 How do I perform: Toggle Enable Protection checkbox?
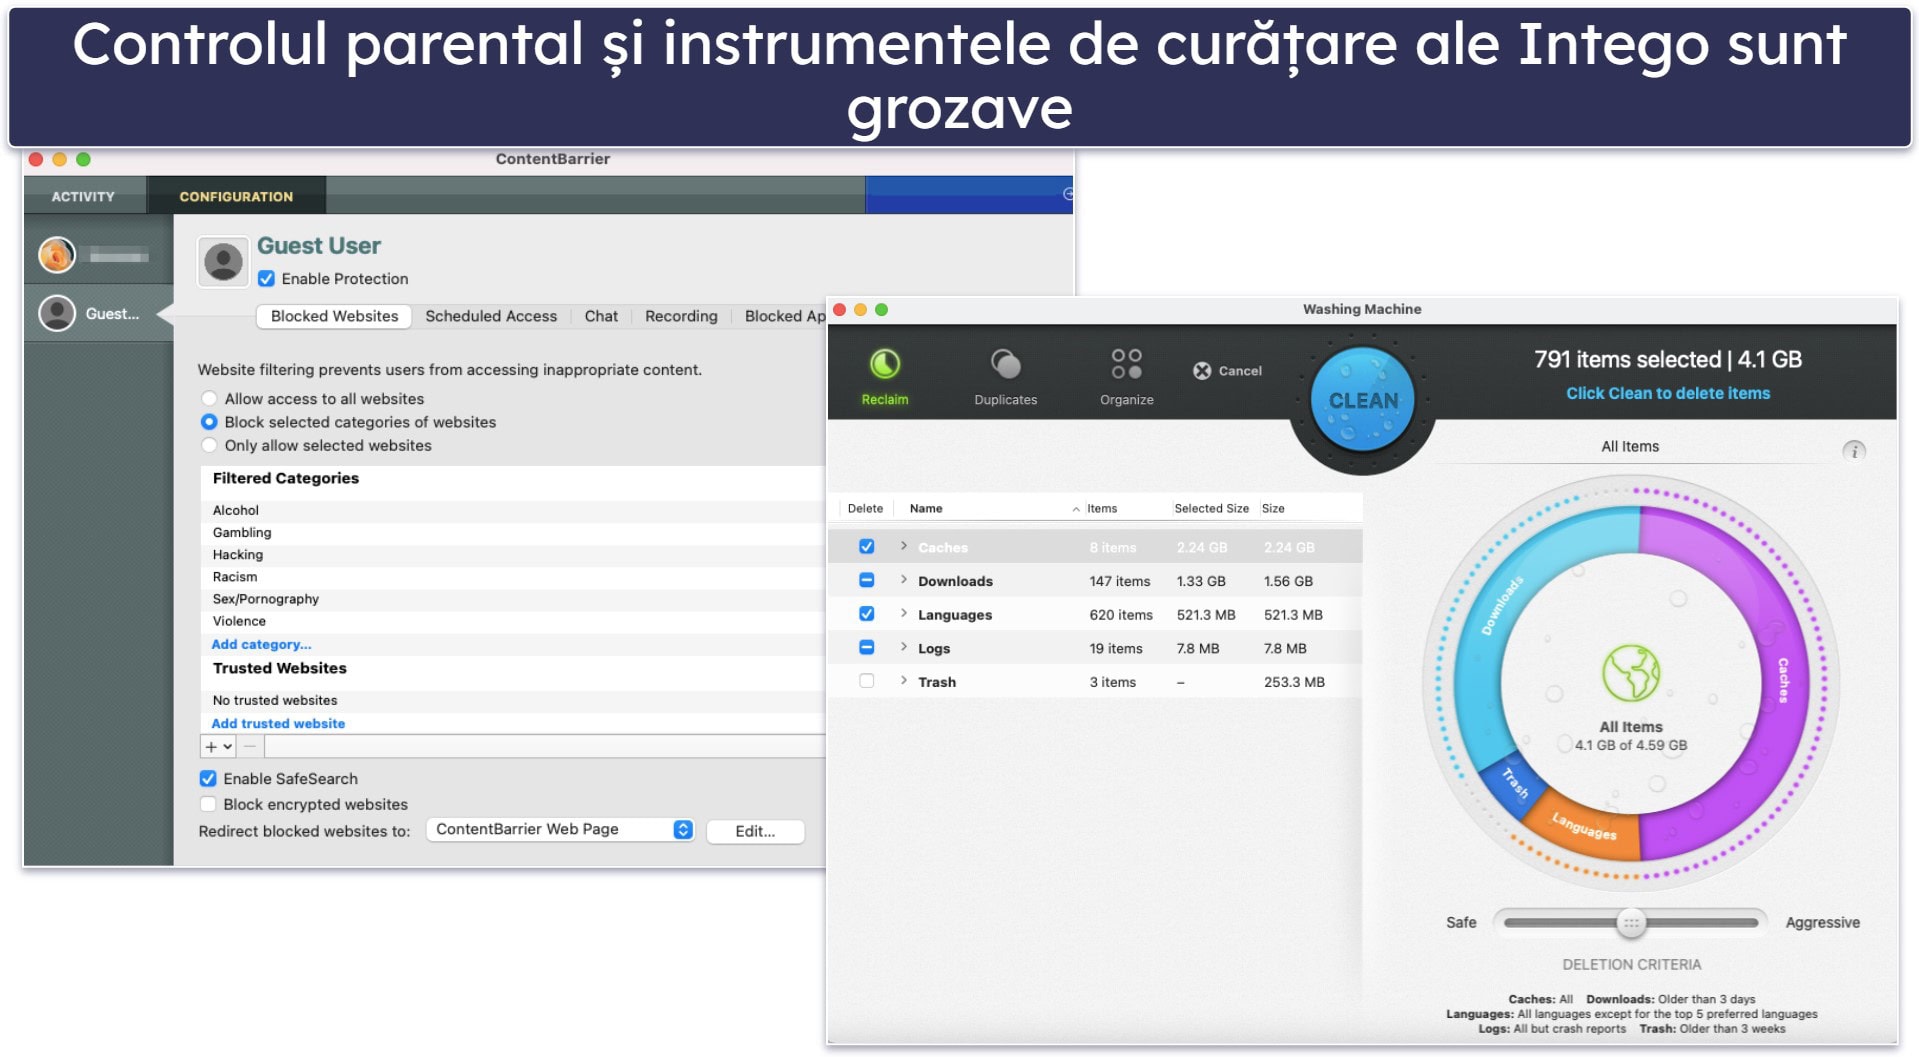(266, 279)
